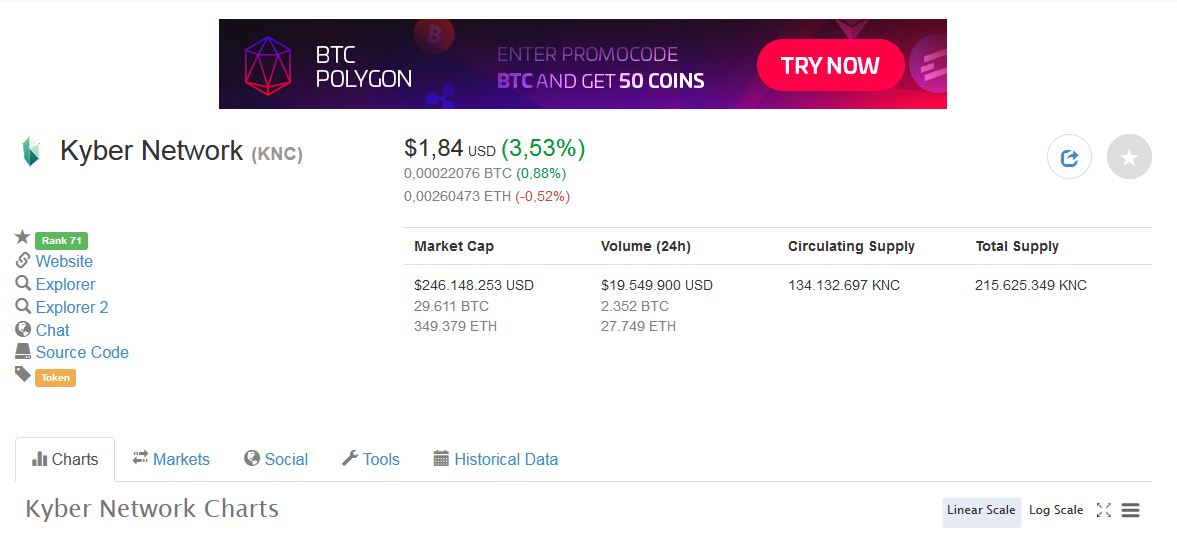Image resolution: width=1177 pixels, height=543 pixels.
Task: Open the chart hamburger menu
Action: (x=1131, y=510)
